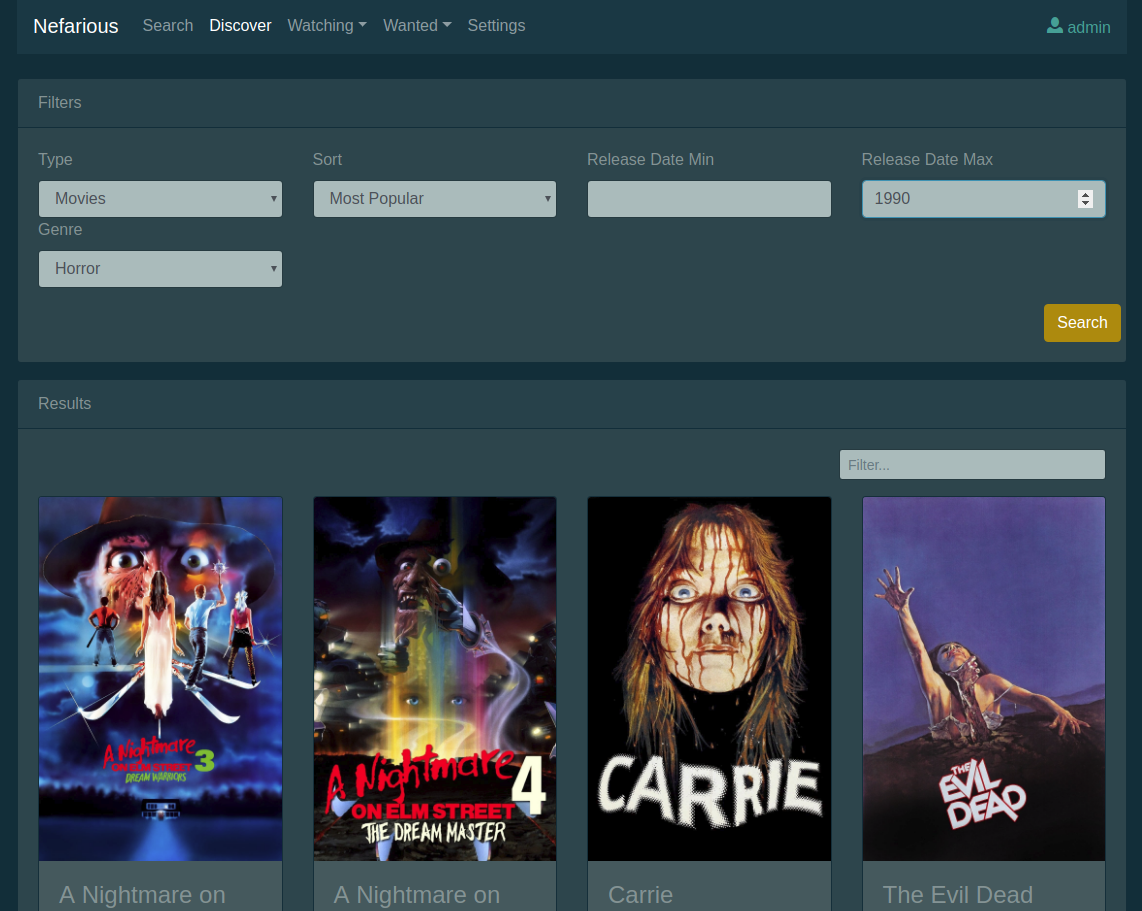
Task: Focus the Release Date Min field
Action: 709,199
